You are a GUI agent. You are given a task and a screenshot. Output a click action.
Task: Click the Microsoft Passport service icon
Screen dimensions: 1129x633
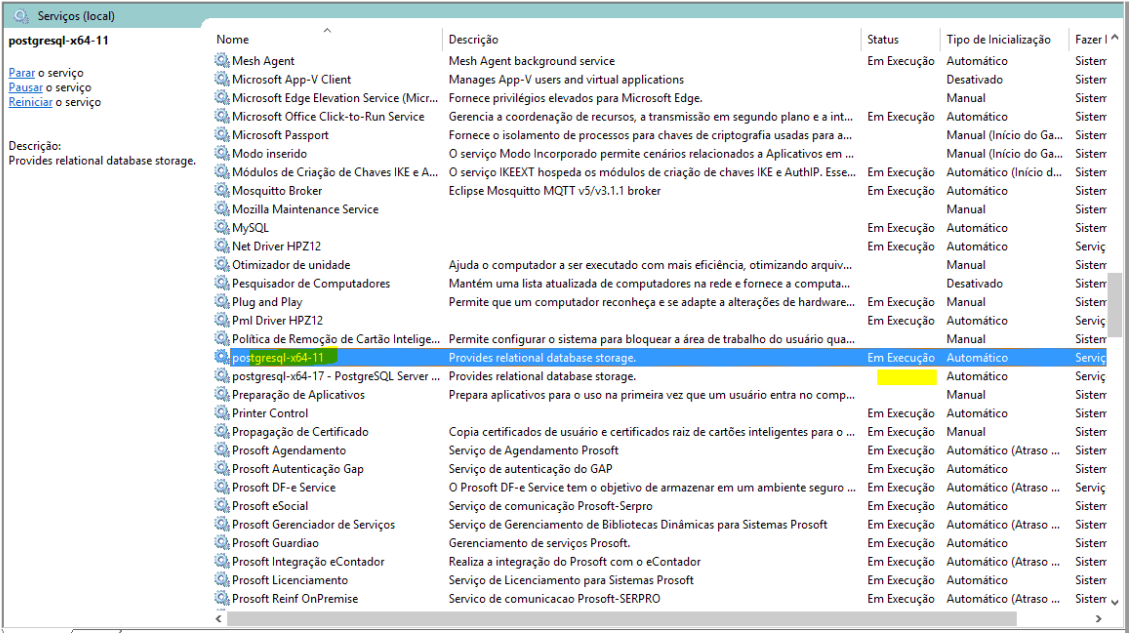coord(222,135)
